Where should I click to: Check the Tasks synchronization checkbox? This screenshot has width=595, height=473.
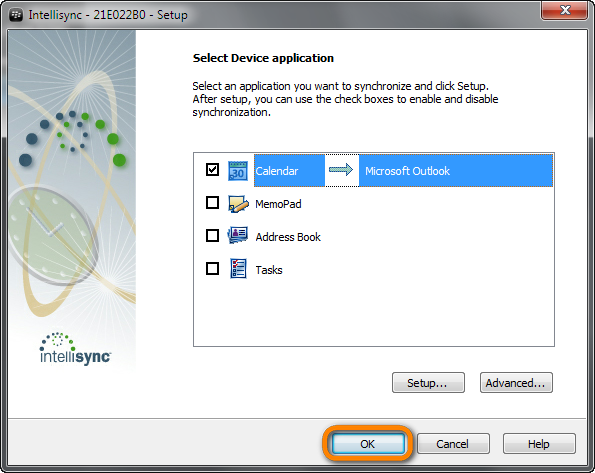[212, 269]
